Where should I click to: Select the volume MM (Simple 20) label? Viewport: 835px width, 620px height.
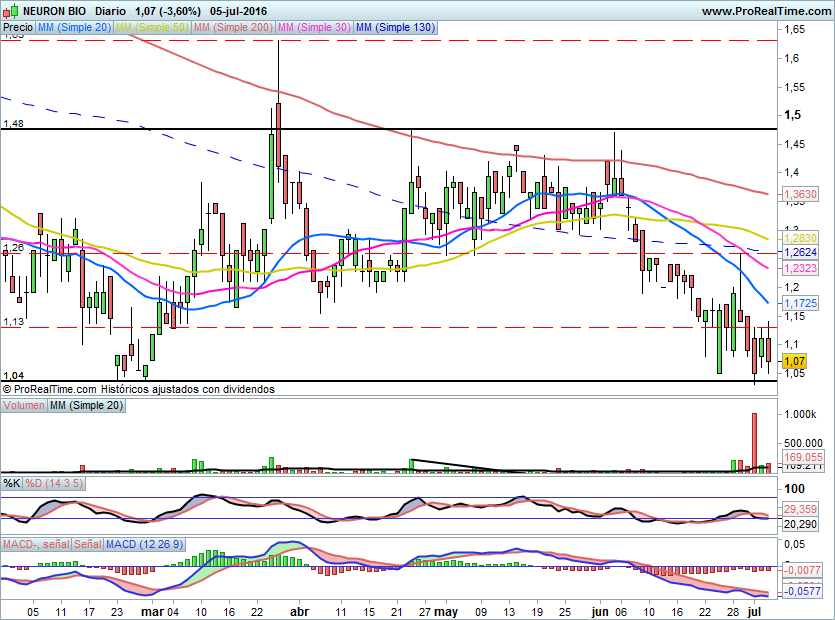pos(86,405)
